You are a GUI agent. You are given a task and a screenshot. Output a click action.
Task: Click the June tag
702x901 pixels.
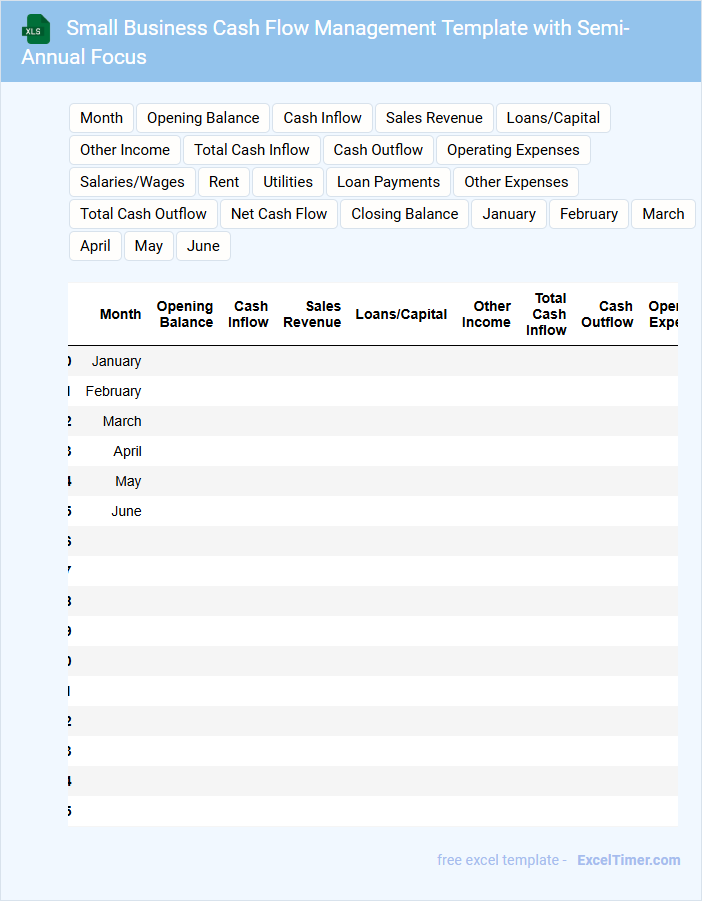[x=203, y=247]
